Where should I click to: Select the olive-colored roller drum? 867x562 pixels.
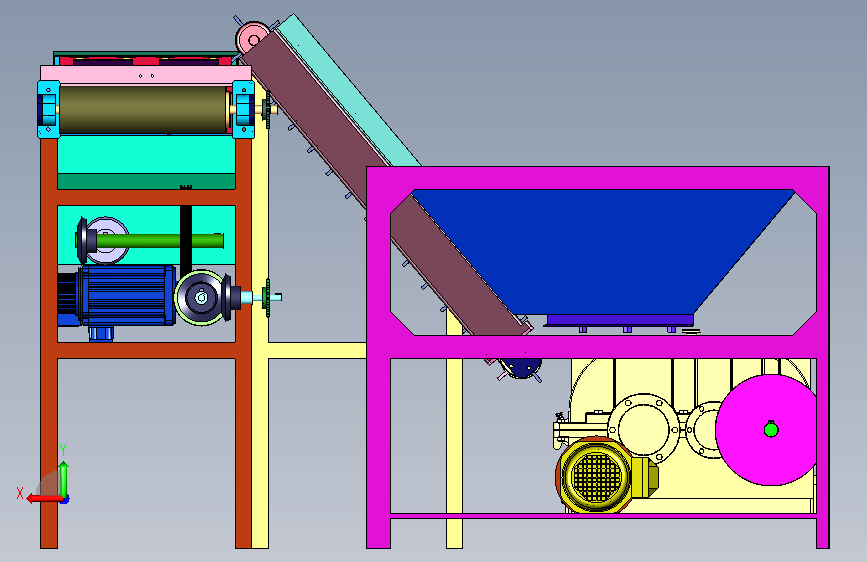[x=144, y=110]
